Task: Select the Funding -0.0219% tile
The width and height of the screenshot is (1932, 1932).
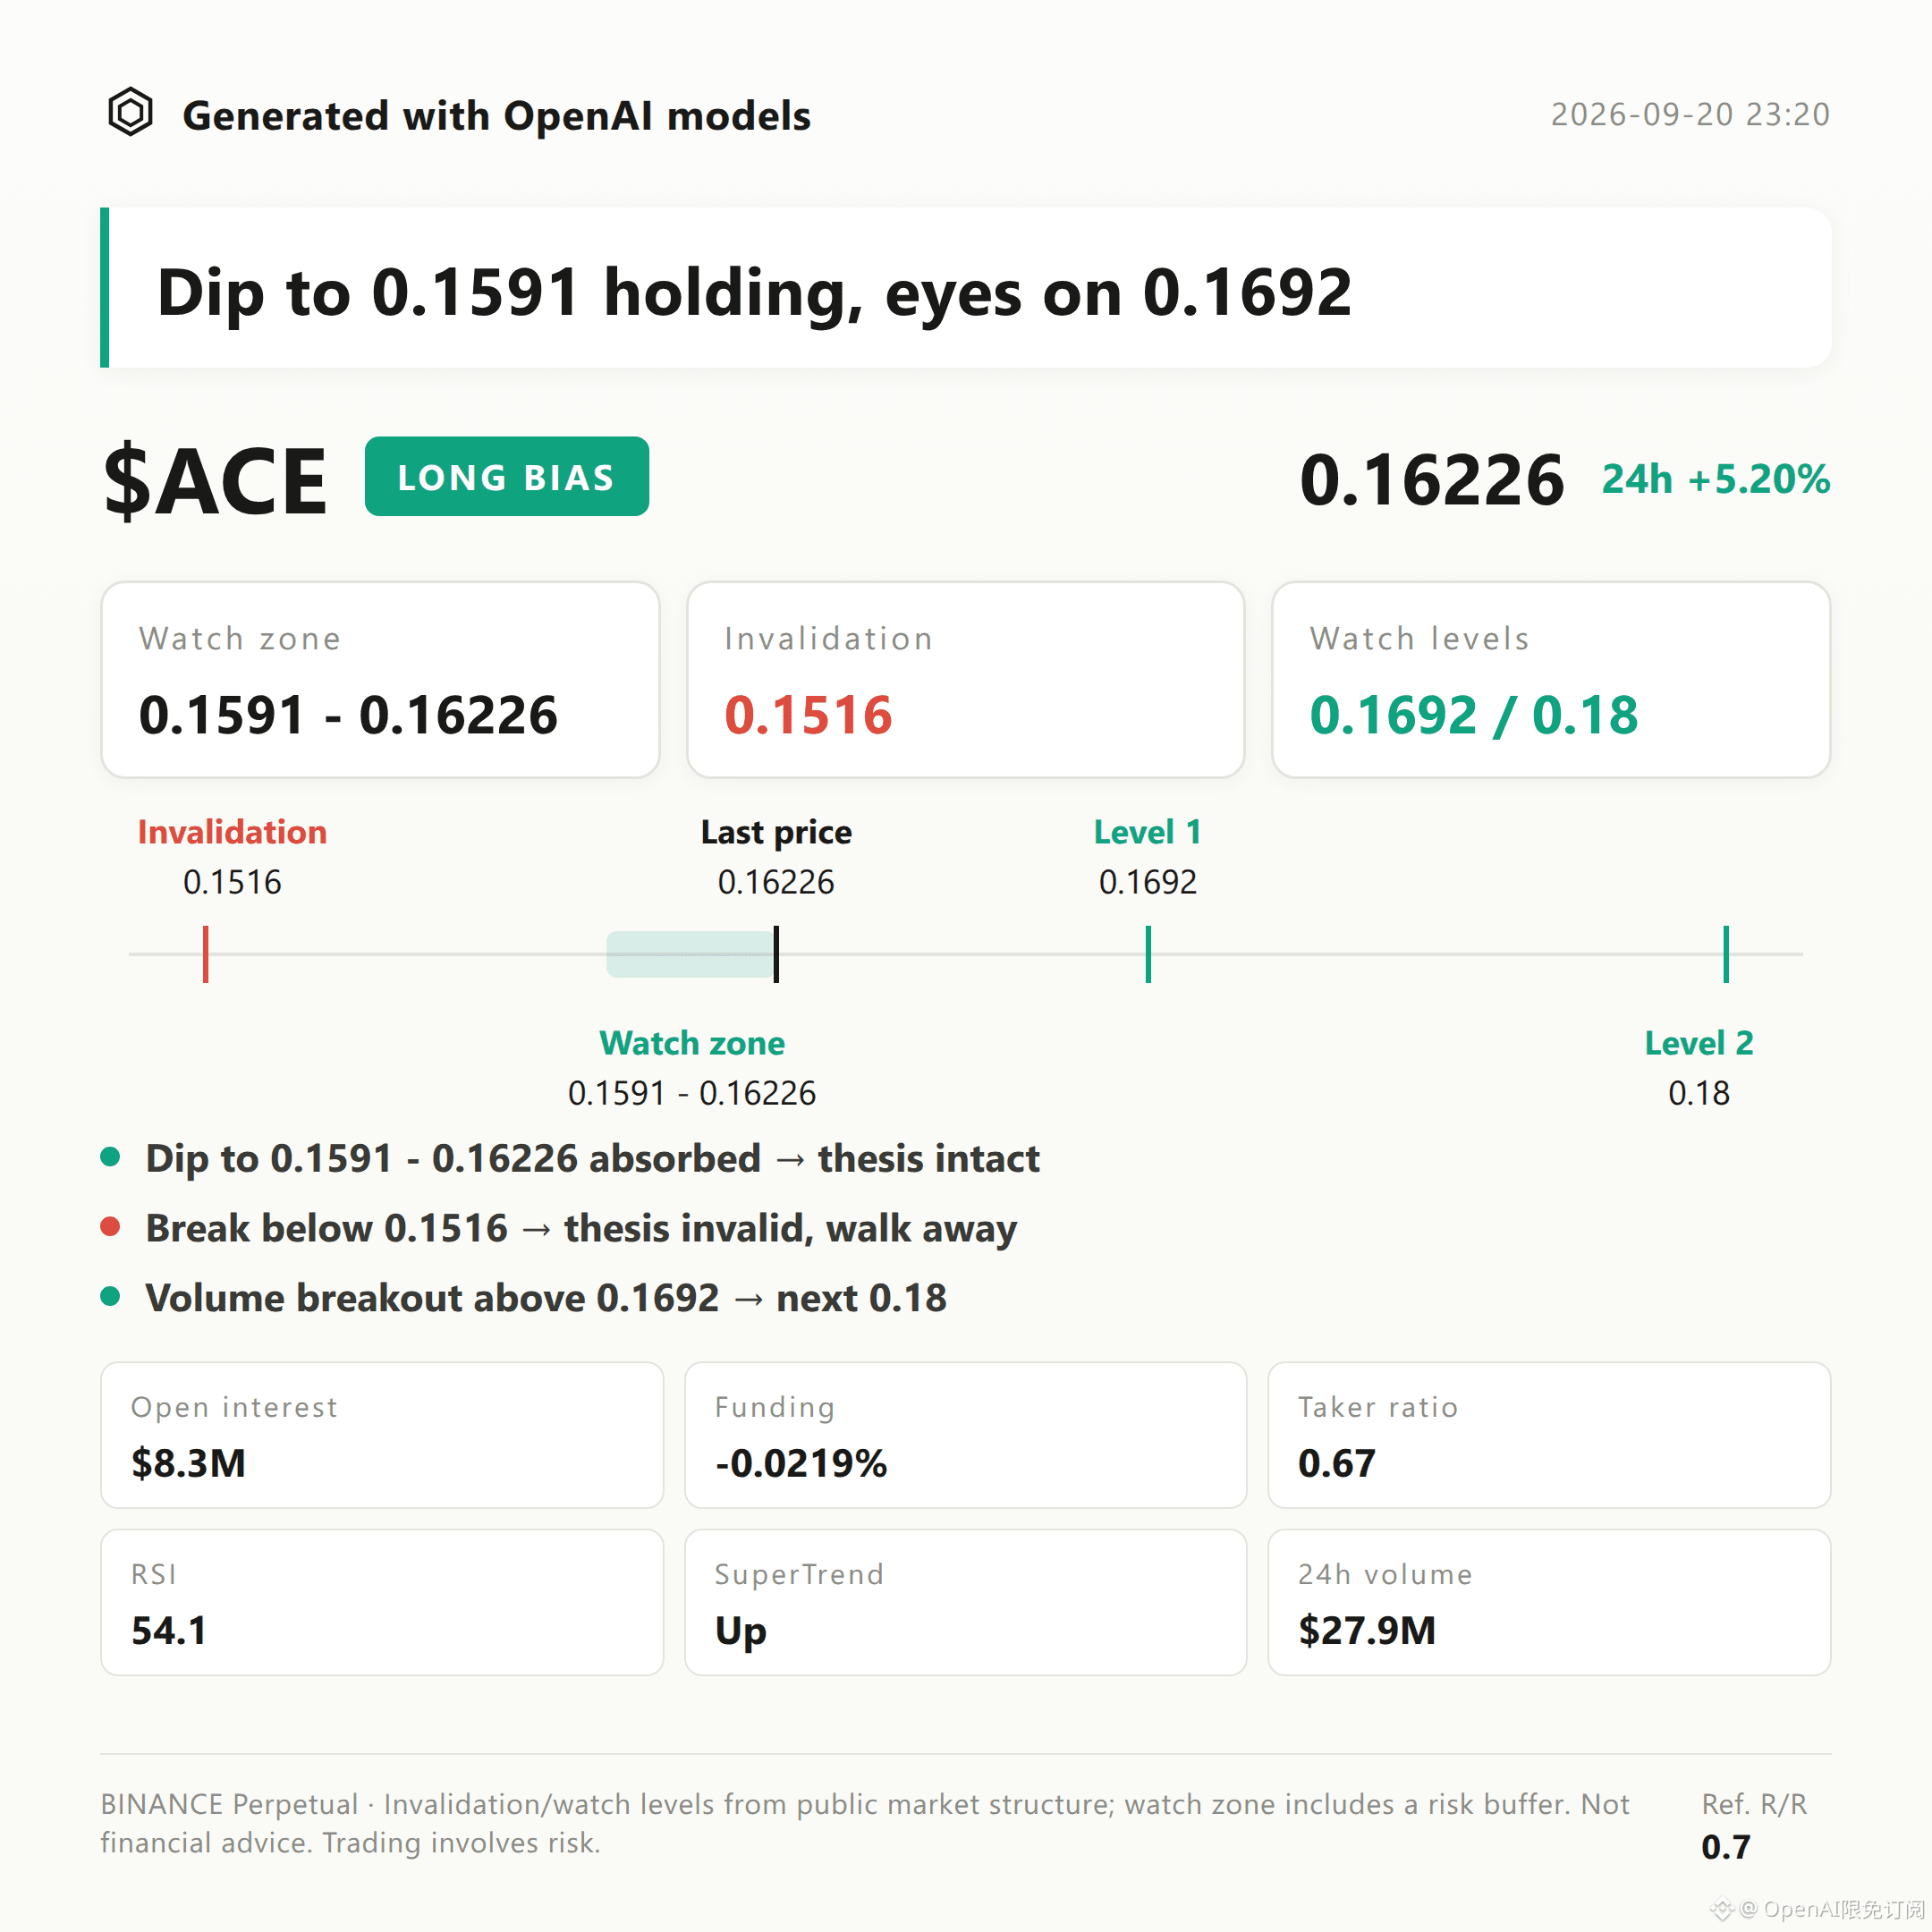Action: click(x=966, y=1435)
